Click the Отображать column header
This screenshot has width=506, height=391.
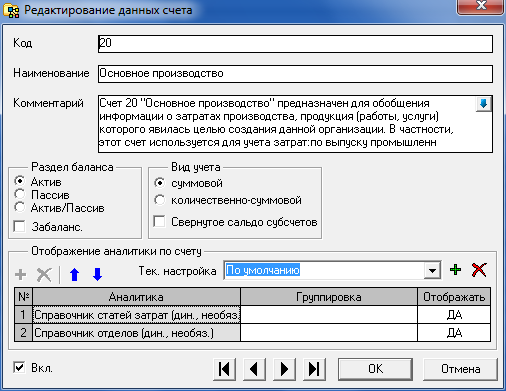[x=454, y=297]
